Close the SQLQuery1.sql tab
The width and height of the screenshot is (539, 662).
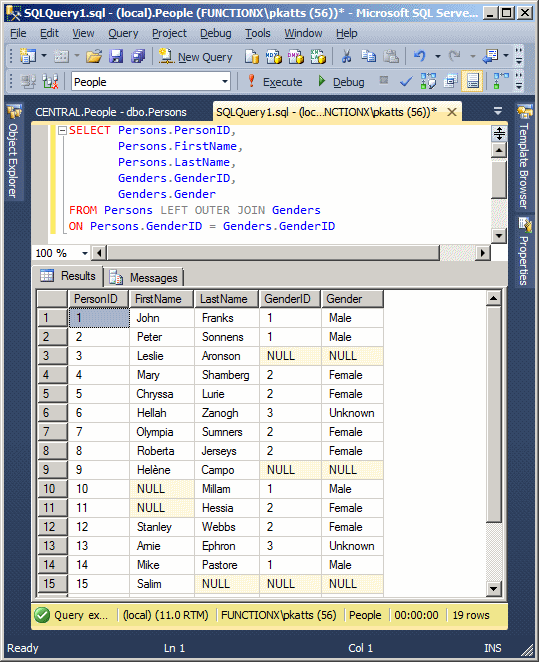[452, 112]
